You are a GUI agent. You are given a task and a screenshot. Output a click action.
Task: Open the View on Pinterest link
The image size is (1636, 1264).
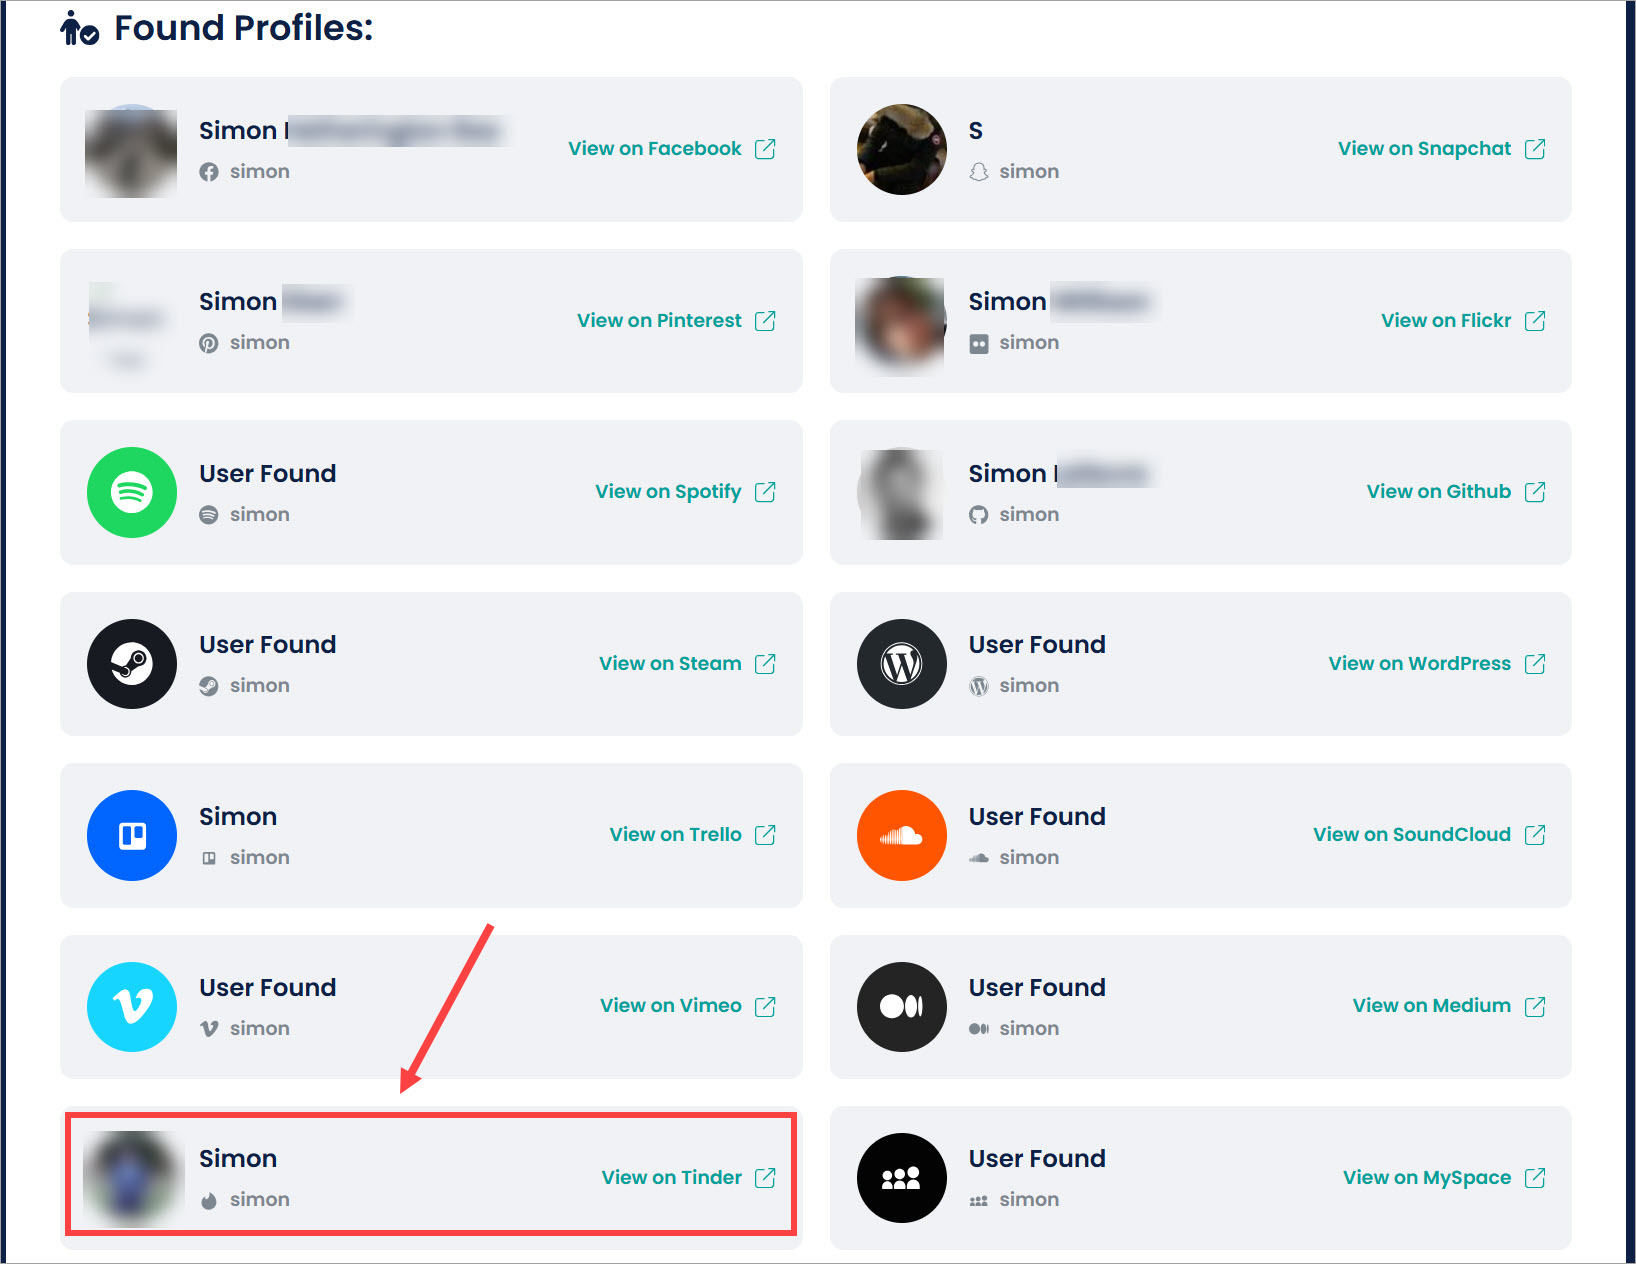point(659,321)
